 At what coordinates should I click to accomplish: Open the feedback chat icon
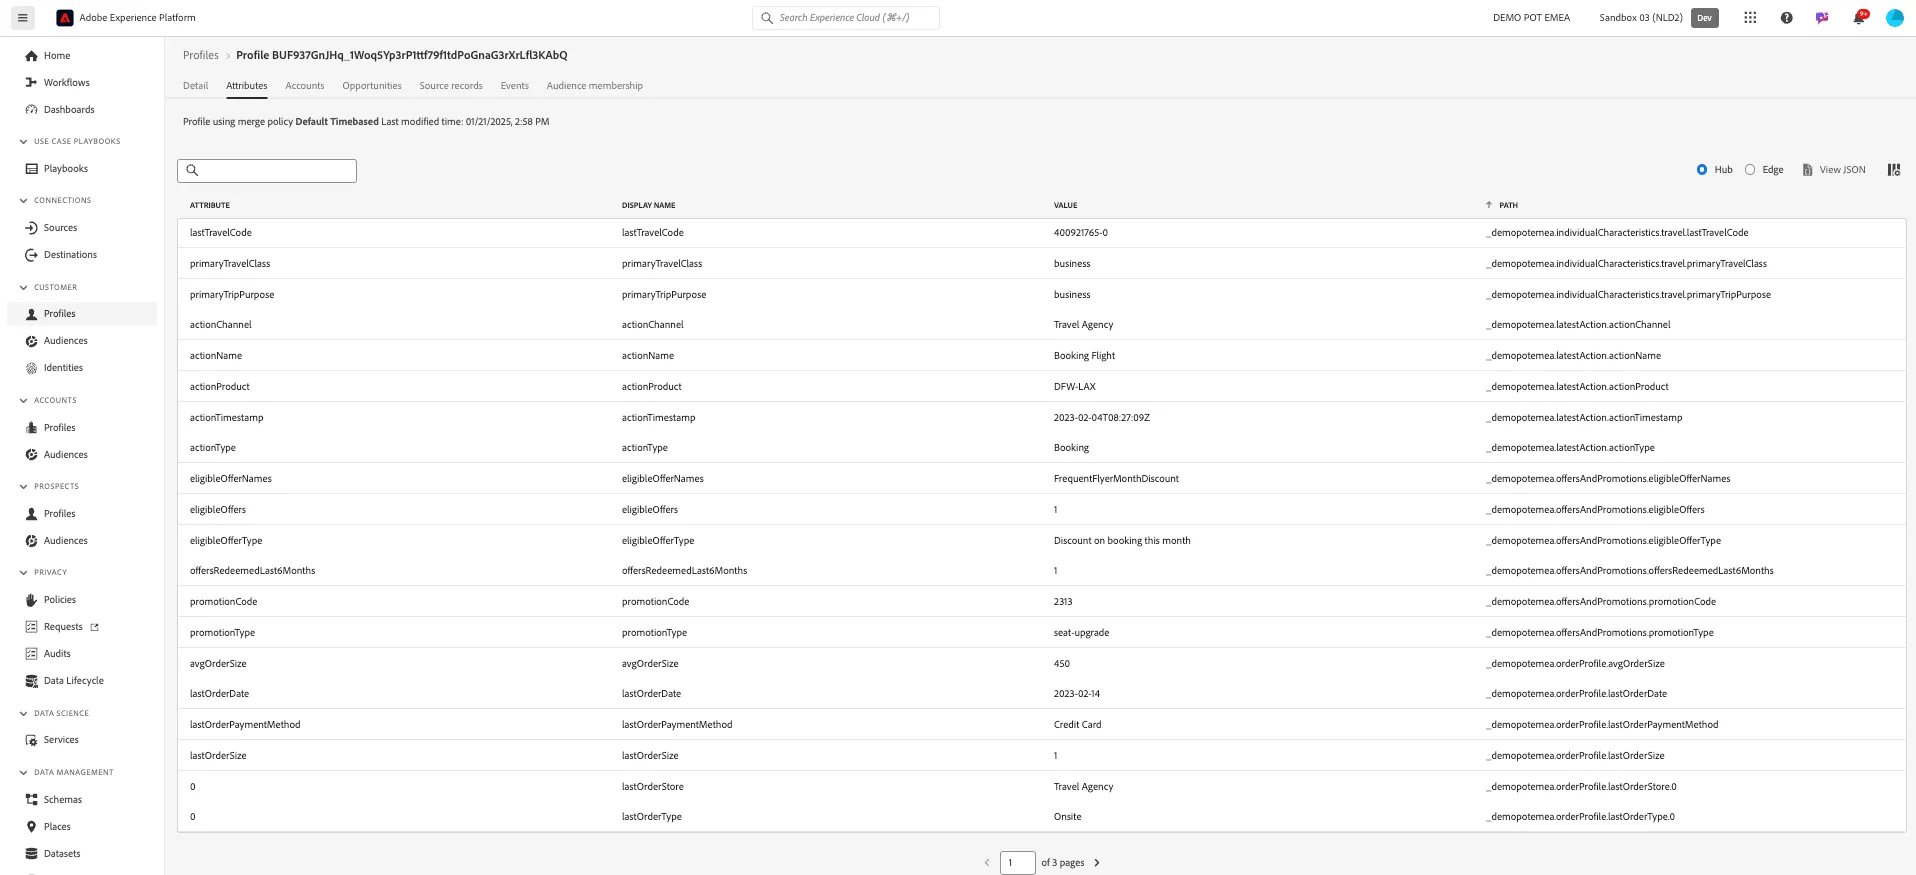pos(1822,18)
